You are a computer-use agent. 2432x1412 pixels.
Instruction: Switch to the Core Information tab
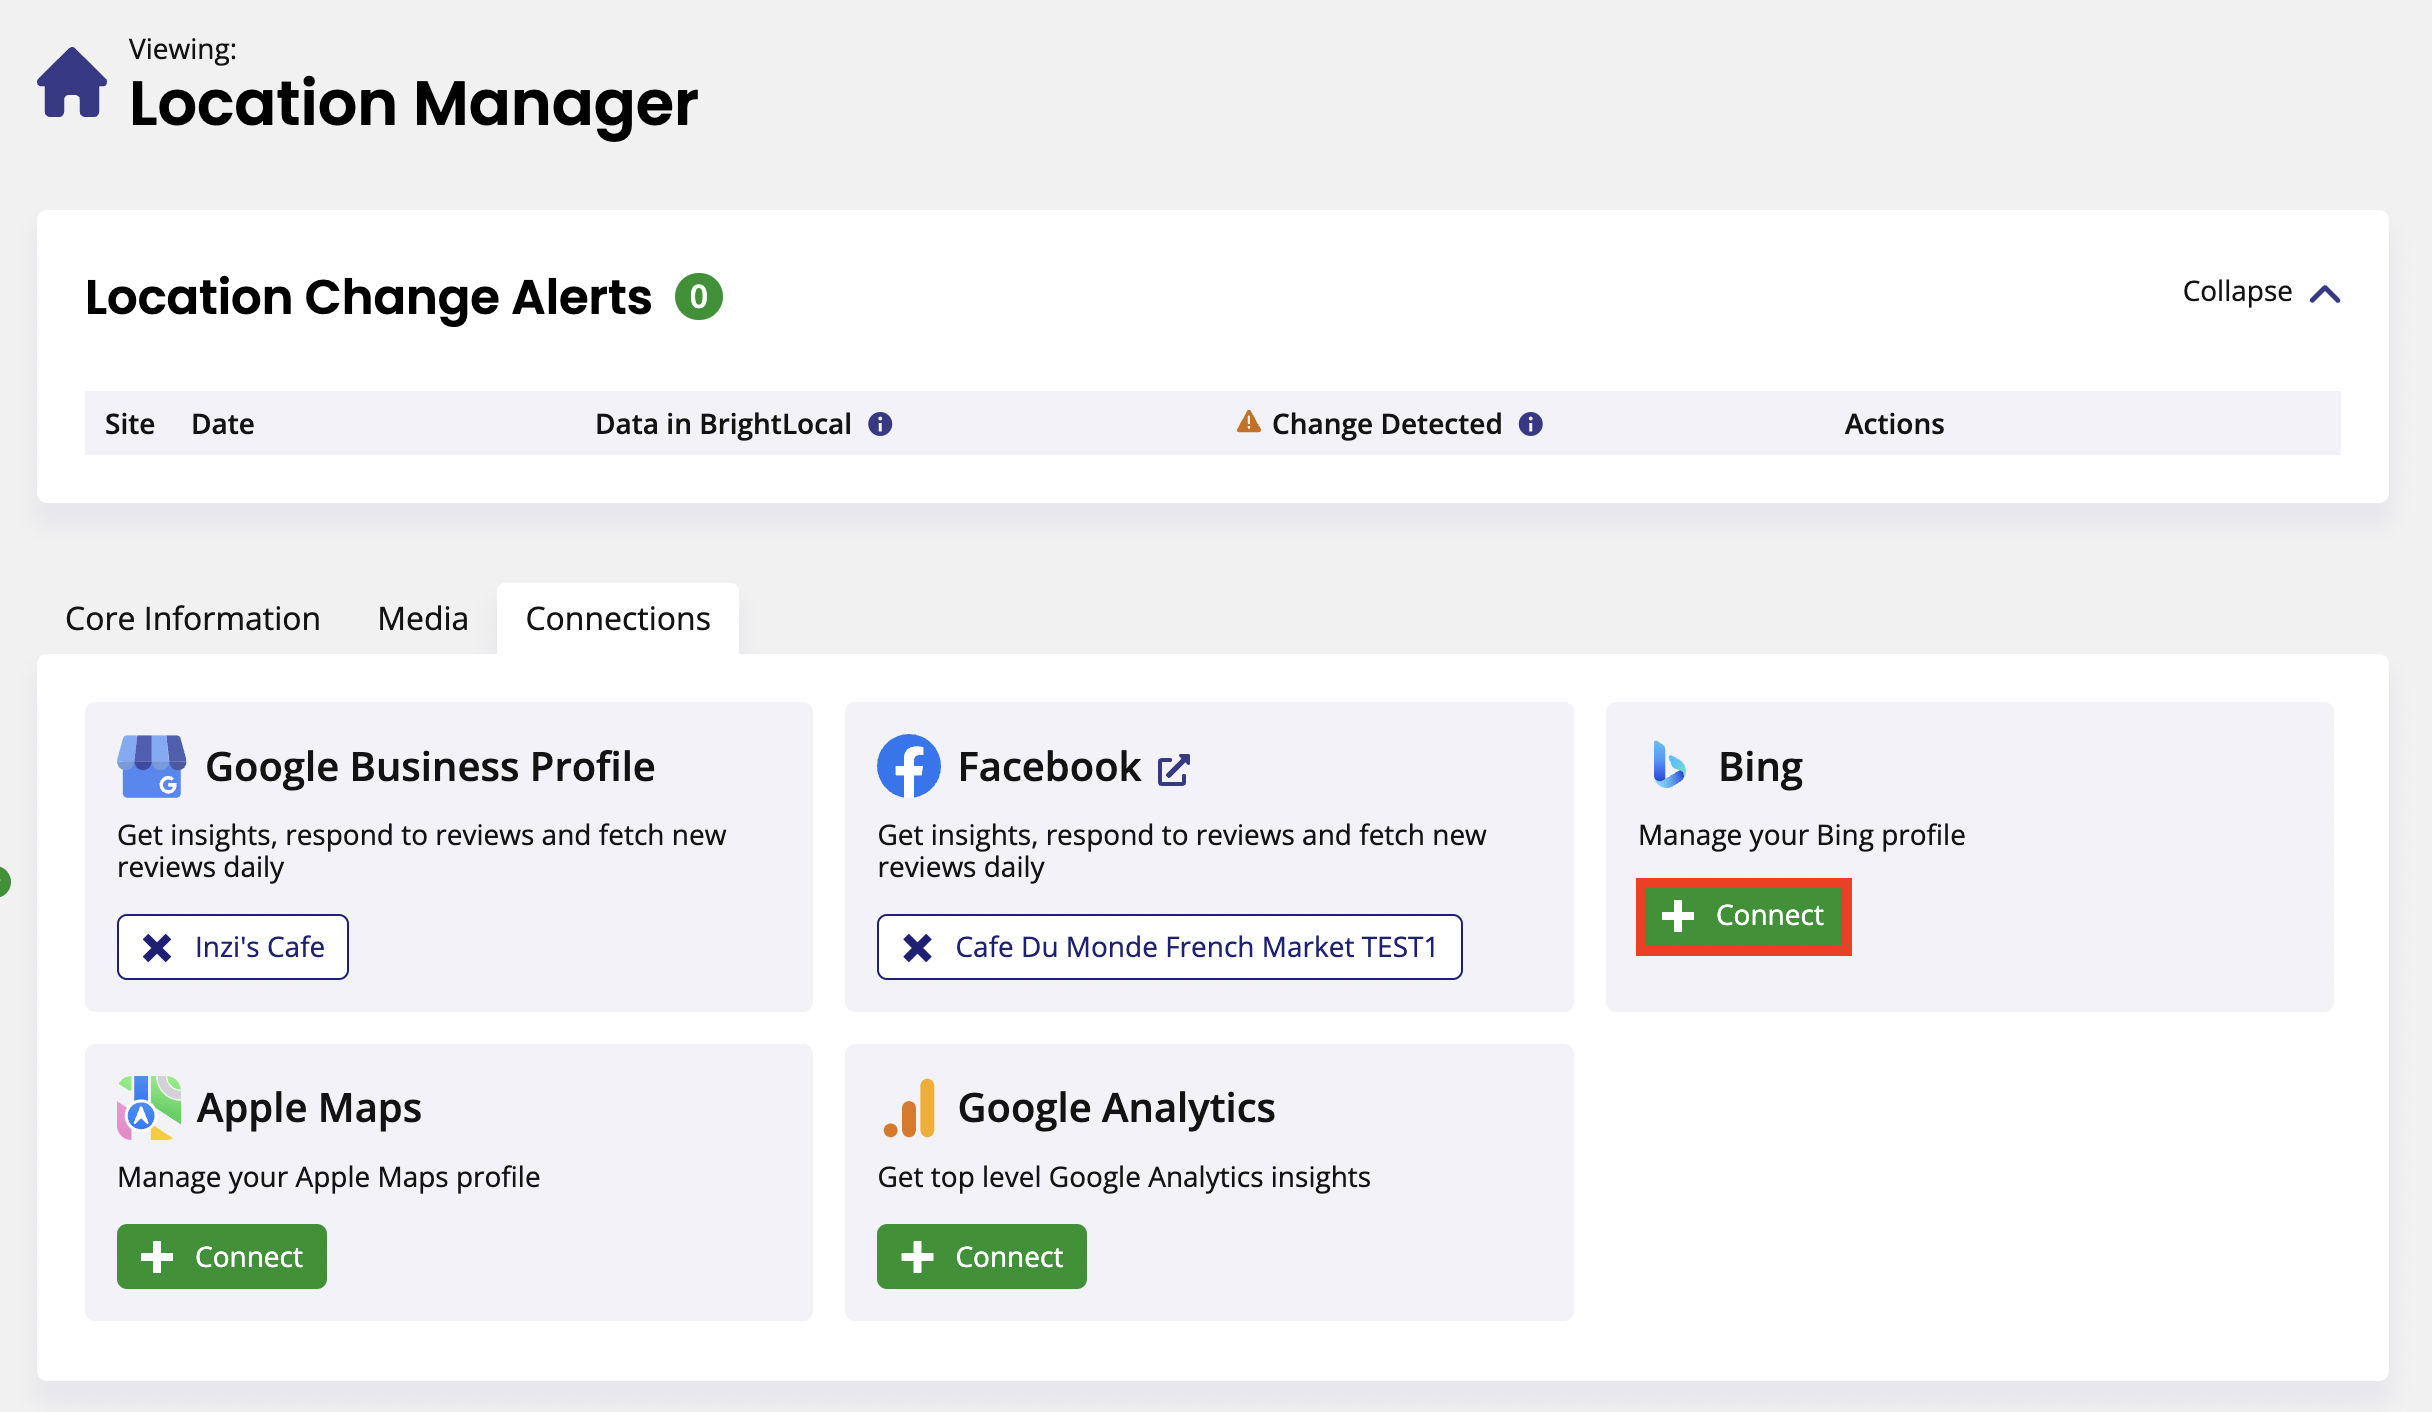(193, 618)
